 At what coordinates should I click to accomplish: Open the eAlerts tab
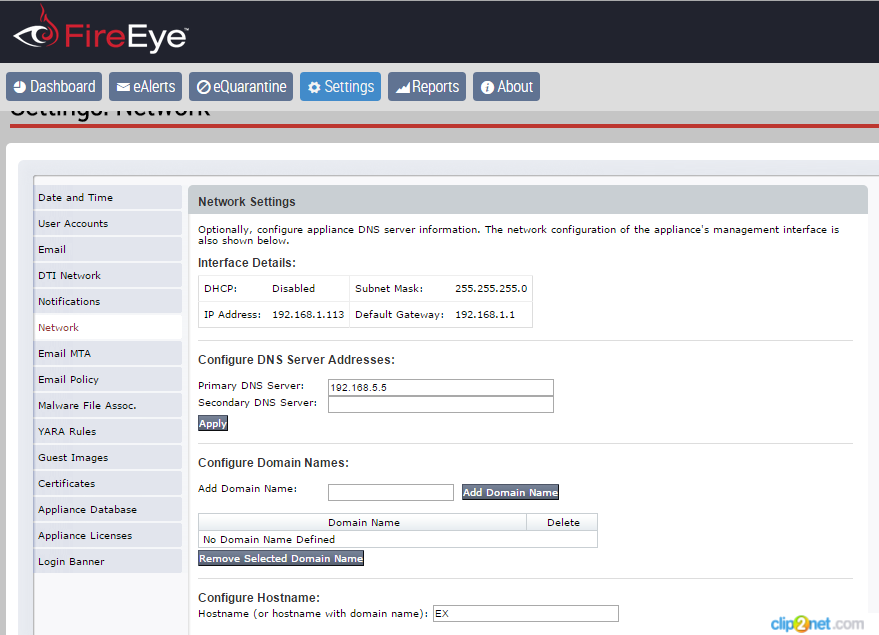[x=145, y=86]
